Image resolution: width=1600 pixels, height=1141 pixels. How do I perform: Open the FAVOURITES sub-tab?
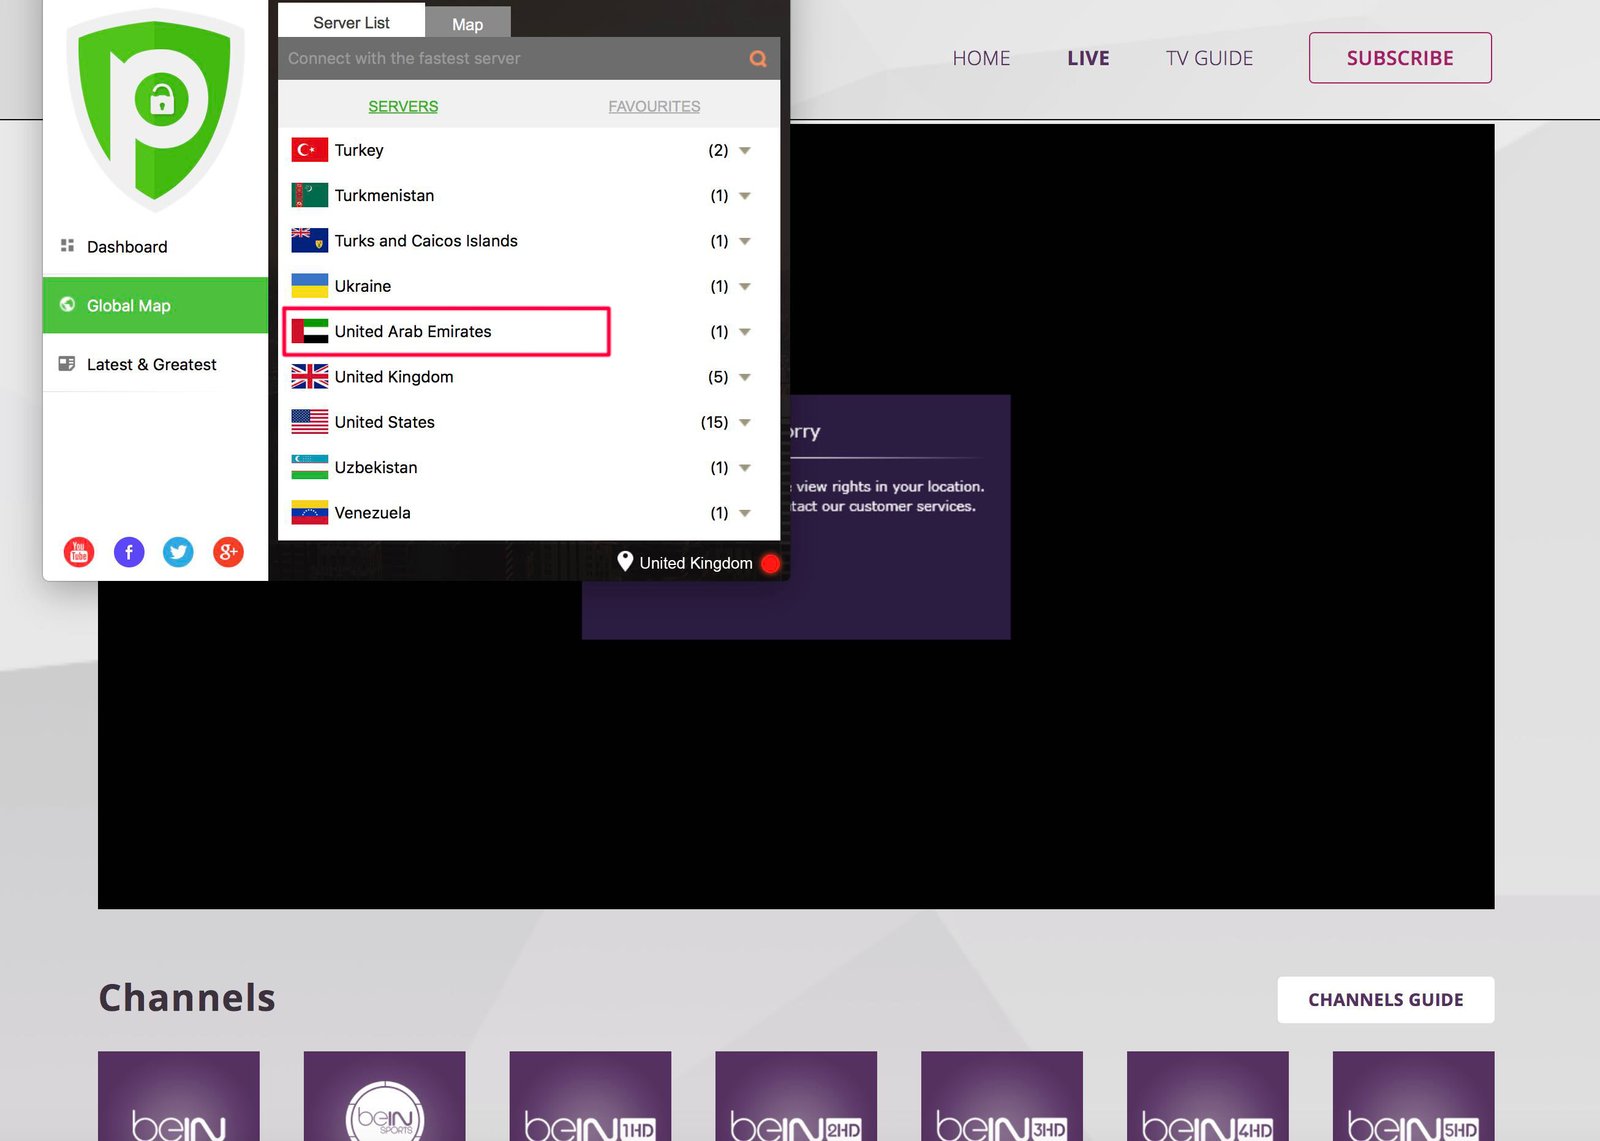coord(654,106)
